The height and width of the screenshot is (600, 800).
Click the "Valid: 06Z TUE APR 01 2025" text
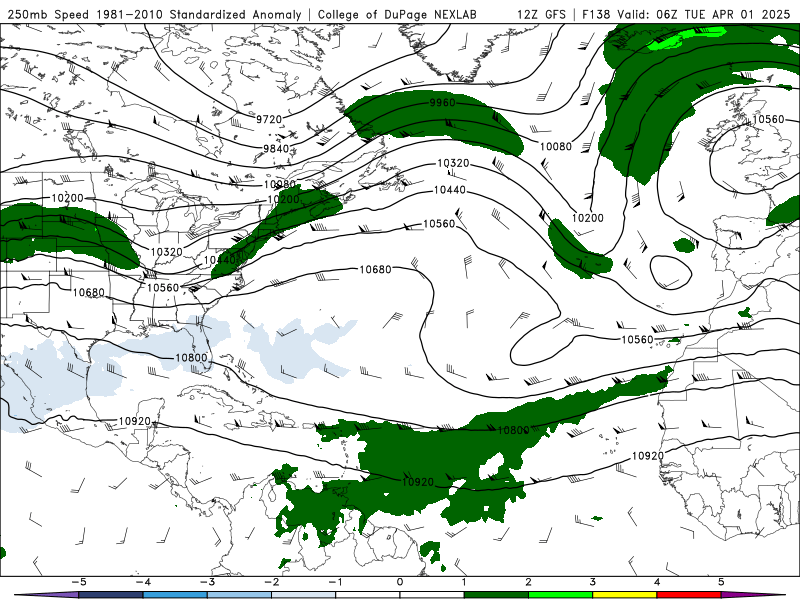point(704,14)
